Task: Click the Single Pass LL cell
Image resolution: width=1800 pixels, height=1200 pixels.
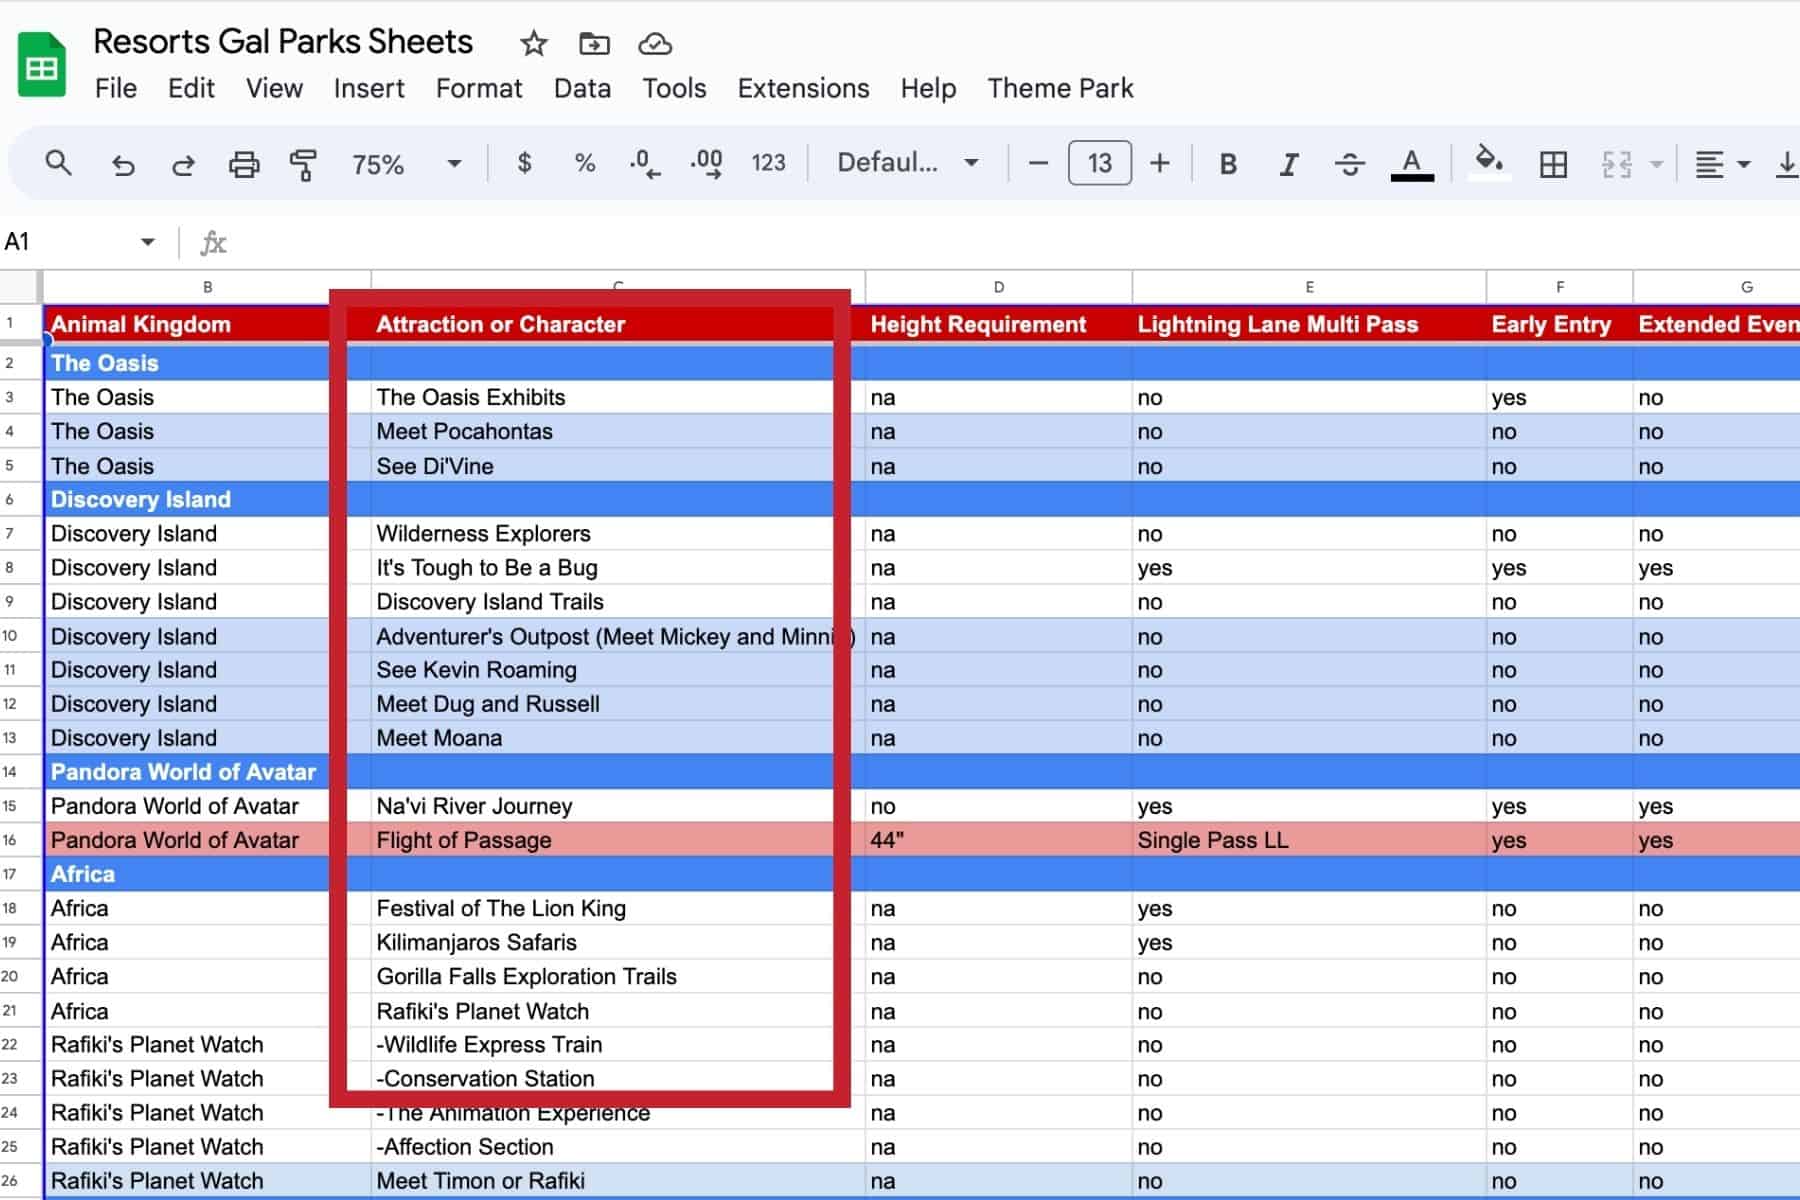Action: (1309, 840)
